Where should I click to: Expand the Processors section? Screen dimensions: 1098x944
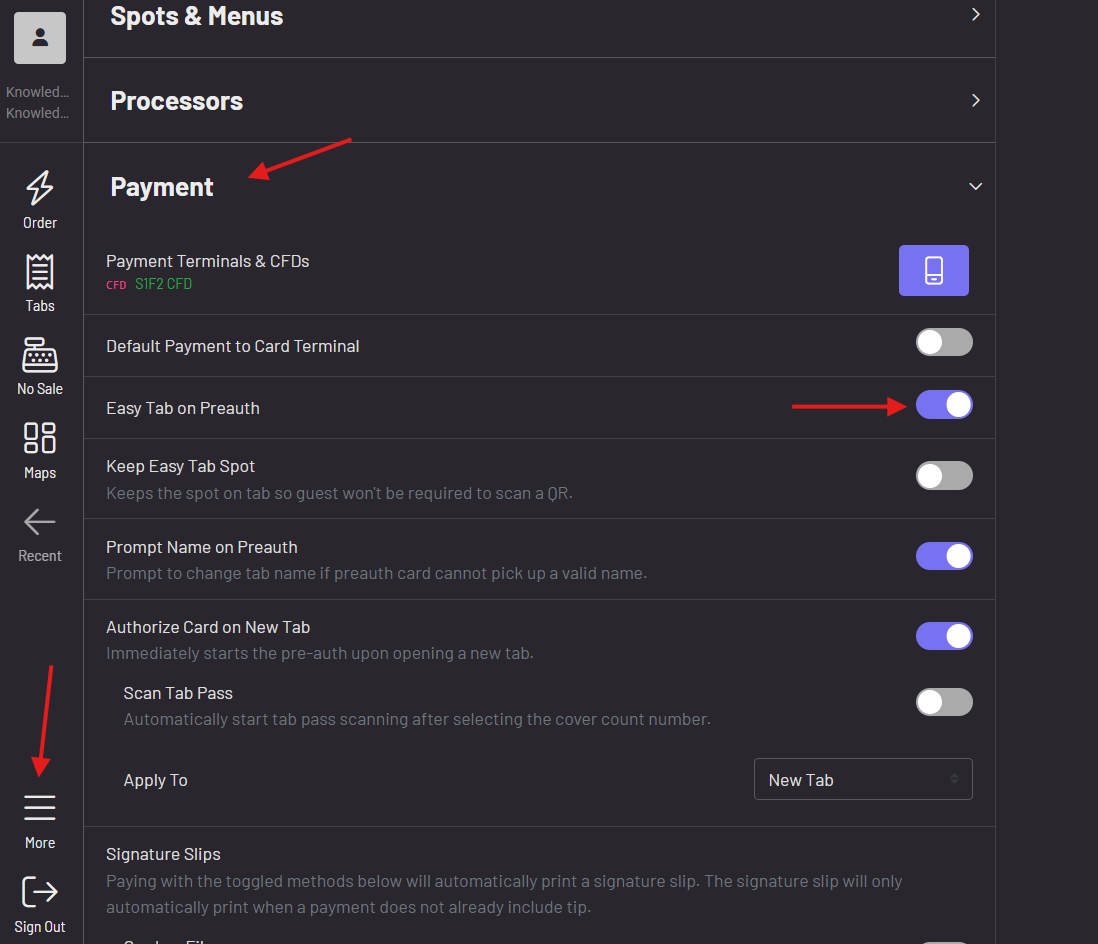pos(976,100)
